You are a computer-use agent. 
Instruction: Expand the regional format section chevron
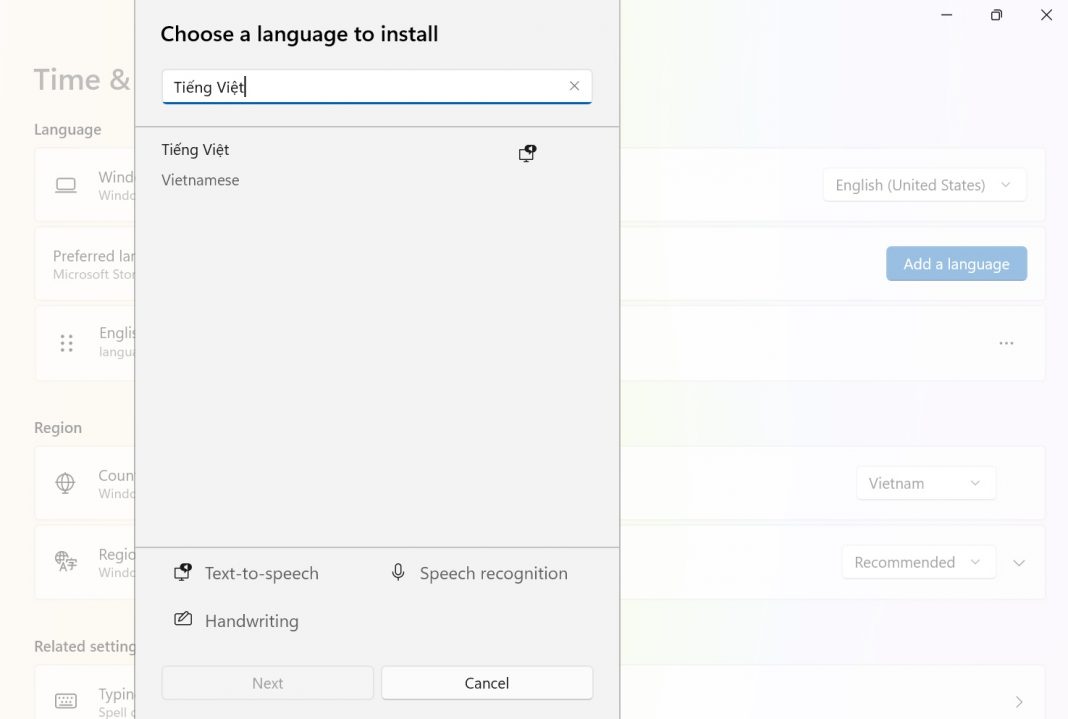(1019, 563)
